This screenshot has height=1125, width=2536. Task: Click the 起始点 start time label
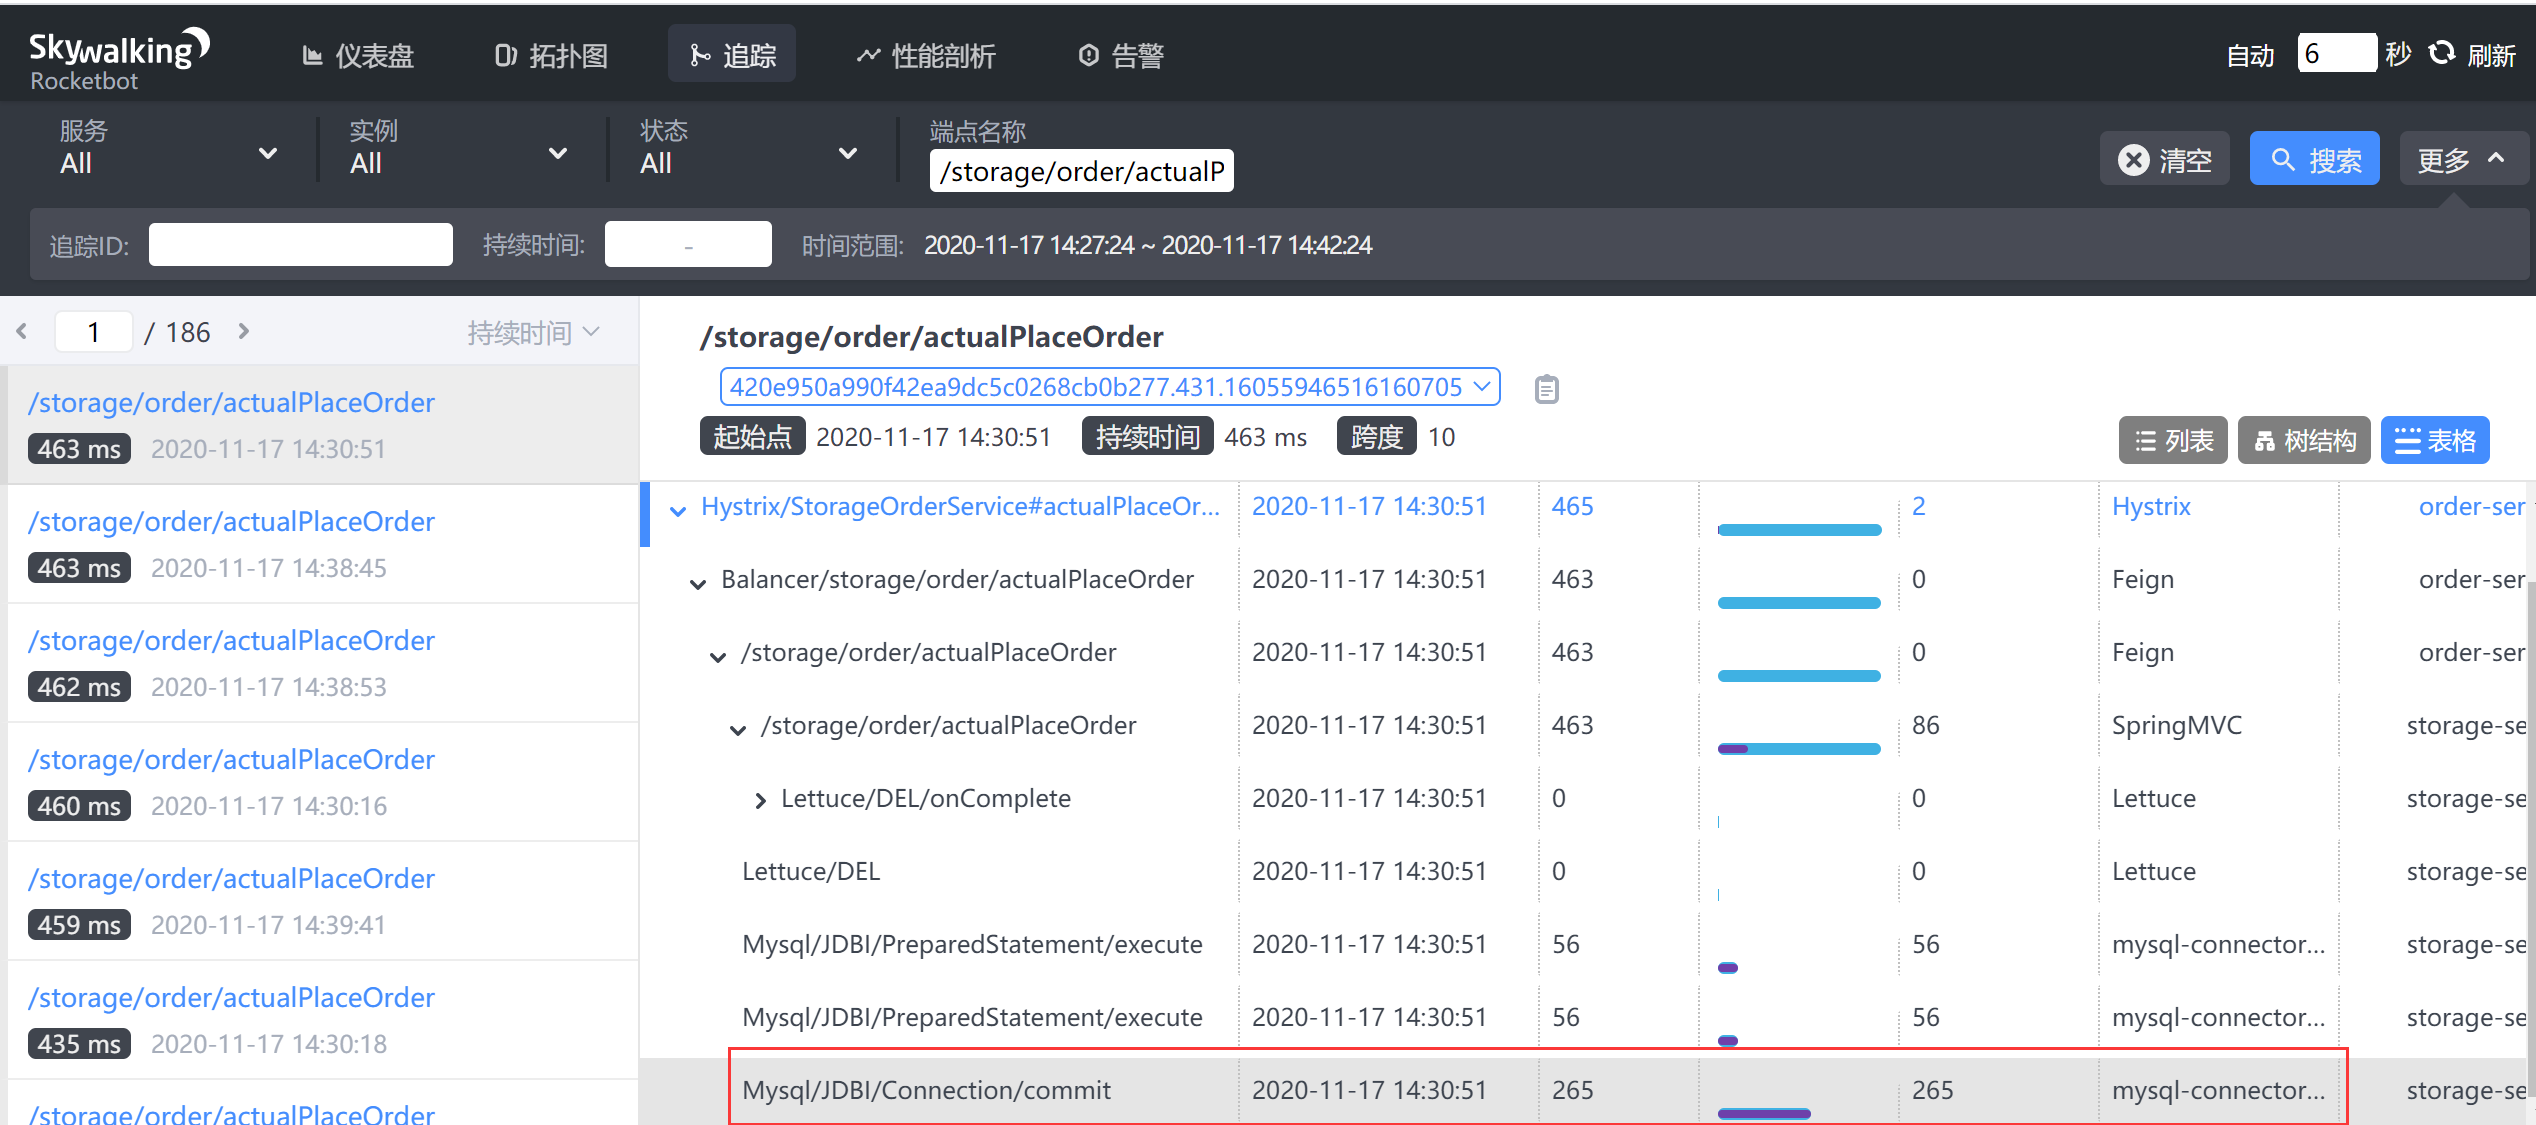click(x=752, y=436)
